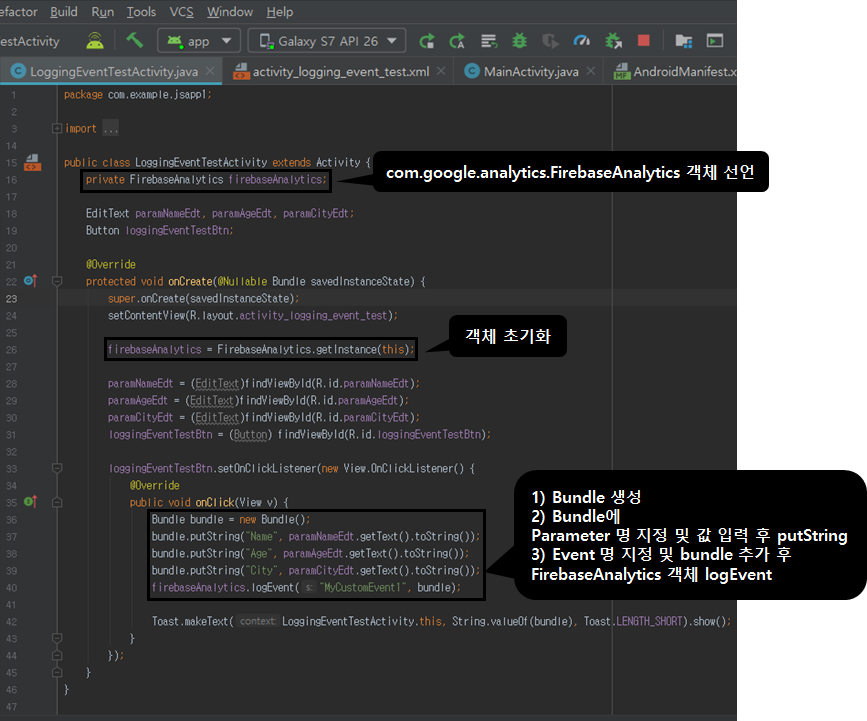
Task: Click 'activity_logging_event_test' in setContentView
Action: [x=312, y=316]
